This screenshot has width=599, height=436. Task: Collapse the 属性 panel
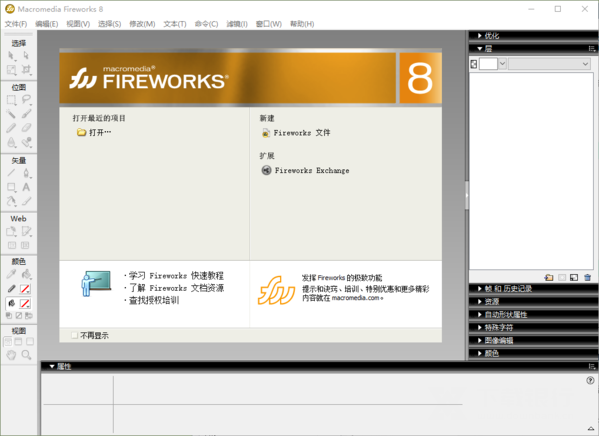click(52, 366)
